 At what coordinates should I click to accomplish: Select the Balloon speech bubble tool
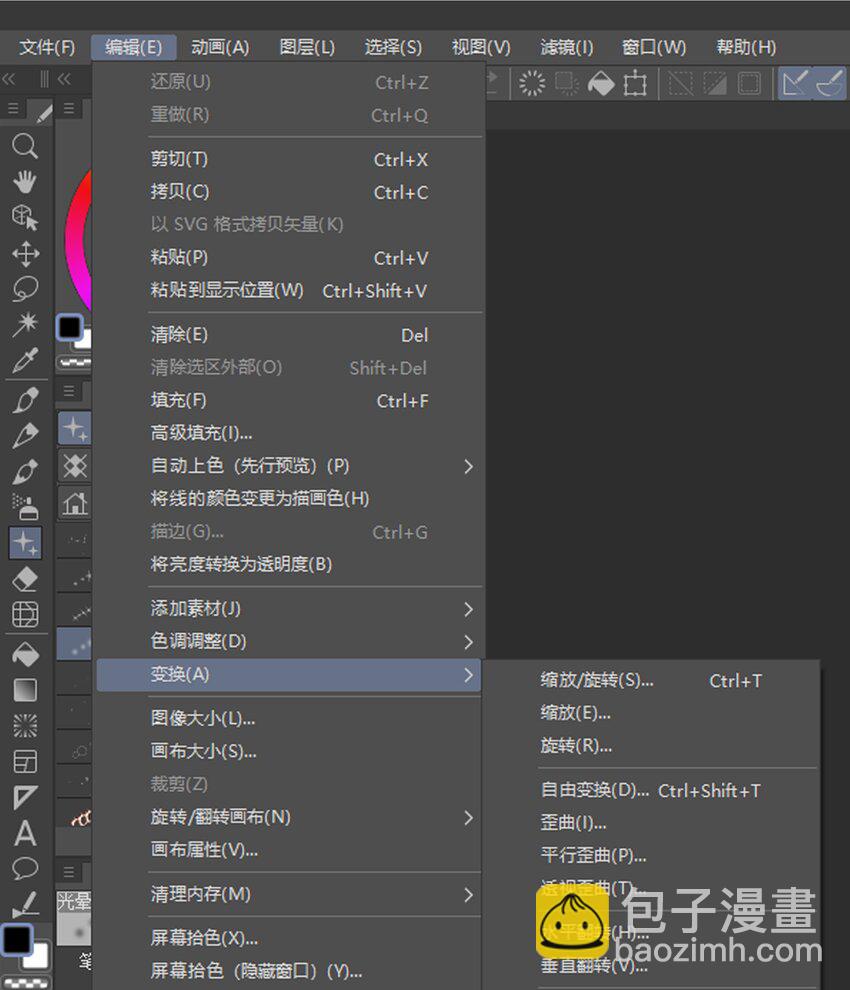click(25, 867)
